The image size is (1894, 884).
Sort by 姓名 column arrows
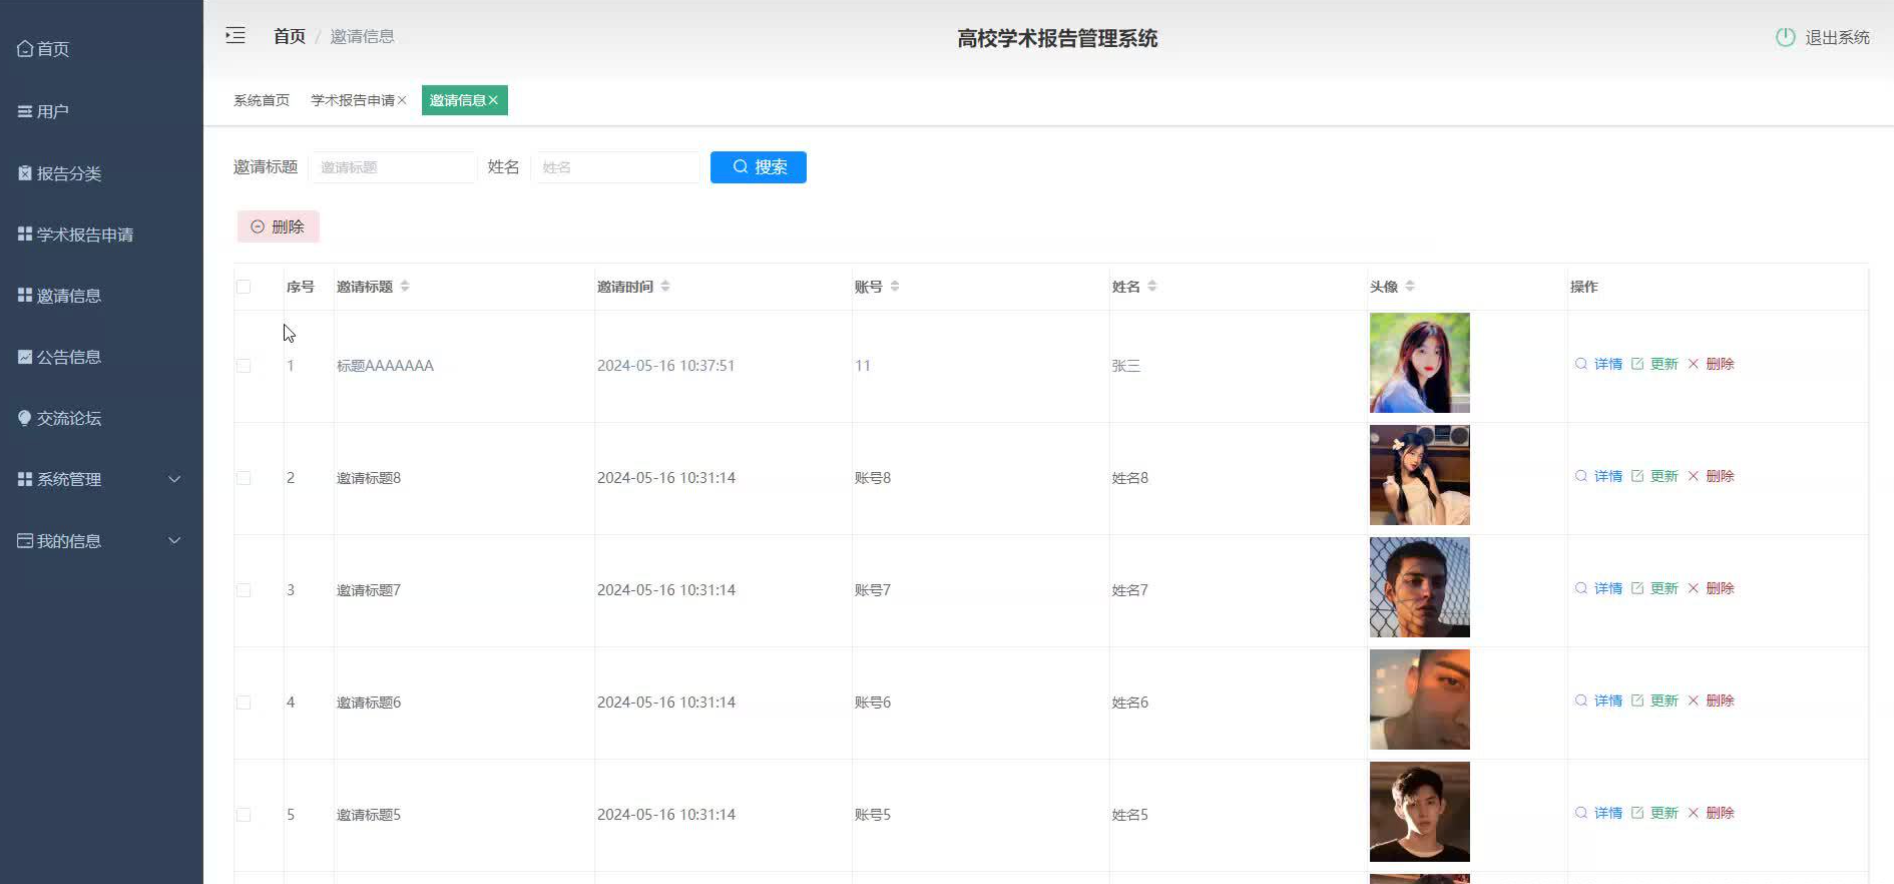tap(1152, 286)
